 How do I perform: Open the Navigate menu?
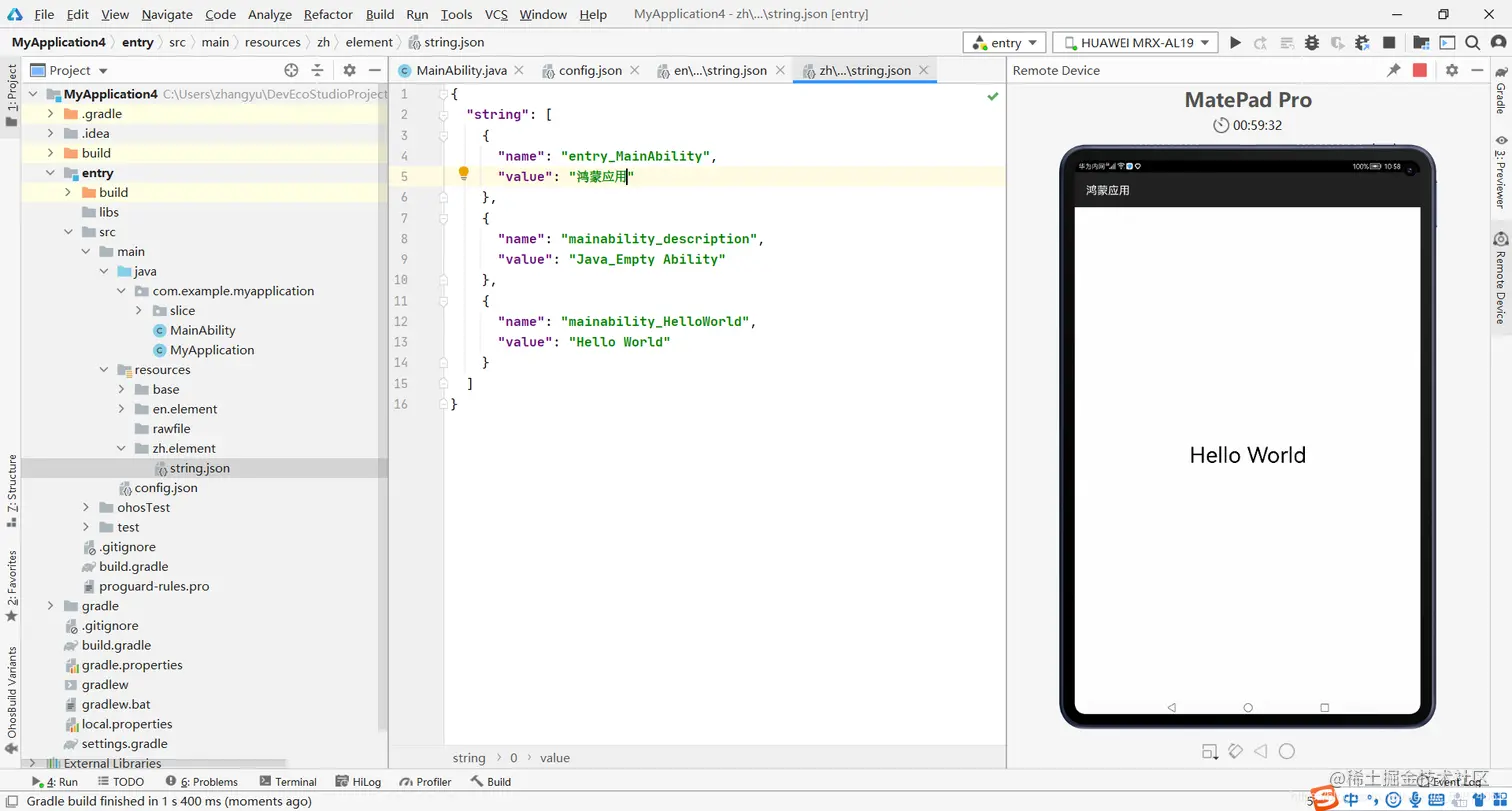click(167, 14)
